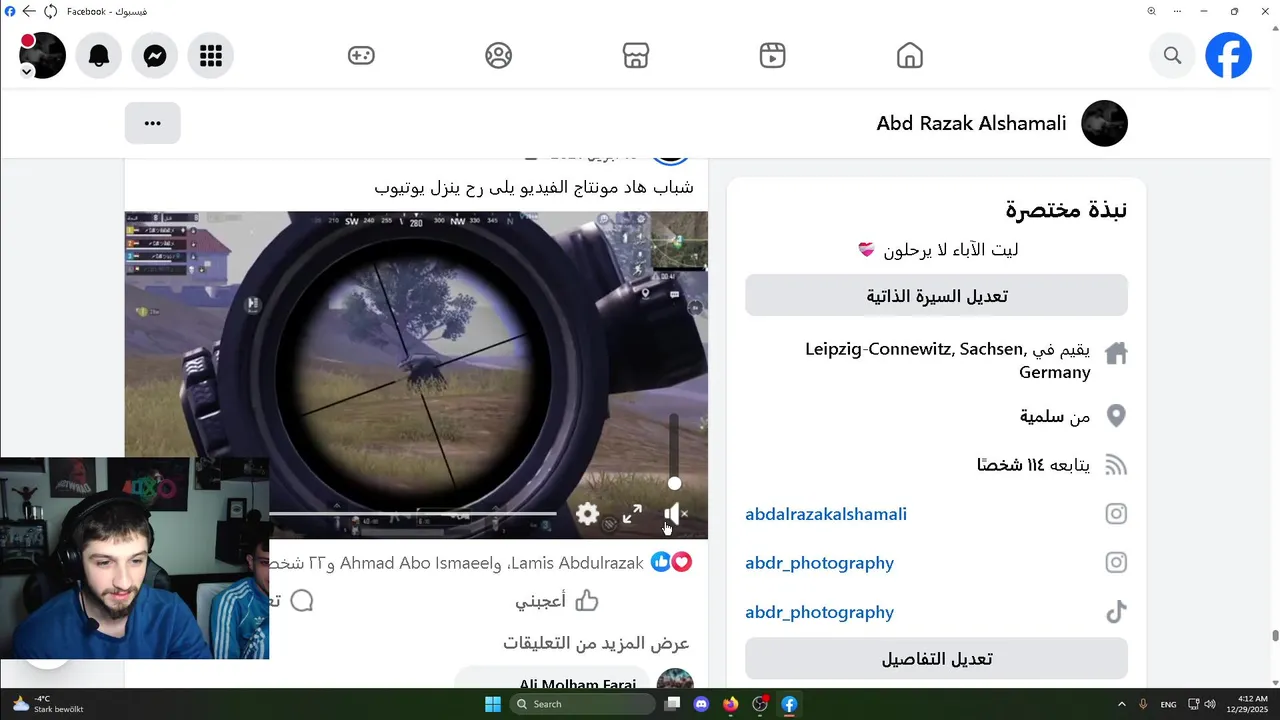Click the من سلمية hometown text
Image resolution: width=1280 pixels, height=720 pixels.
(x=1055, y=416)
